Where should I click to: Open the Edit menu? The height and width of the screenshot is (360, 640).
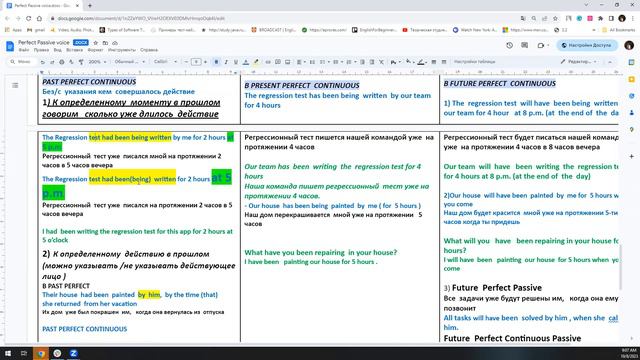point(41,50)
